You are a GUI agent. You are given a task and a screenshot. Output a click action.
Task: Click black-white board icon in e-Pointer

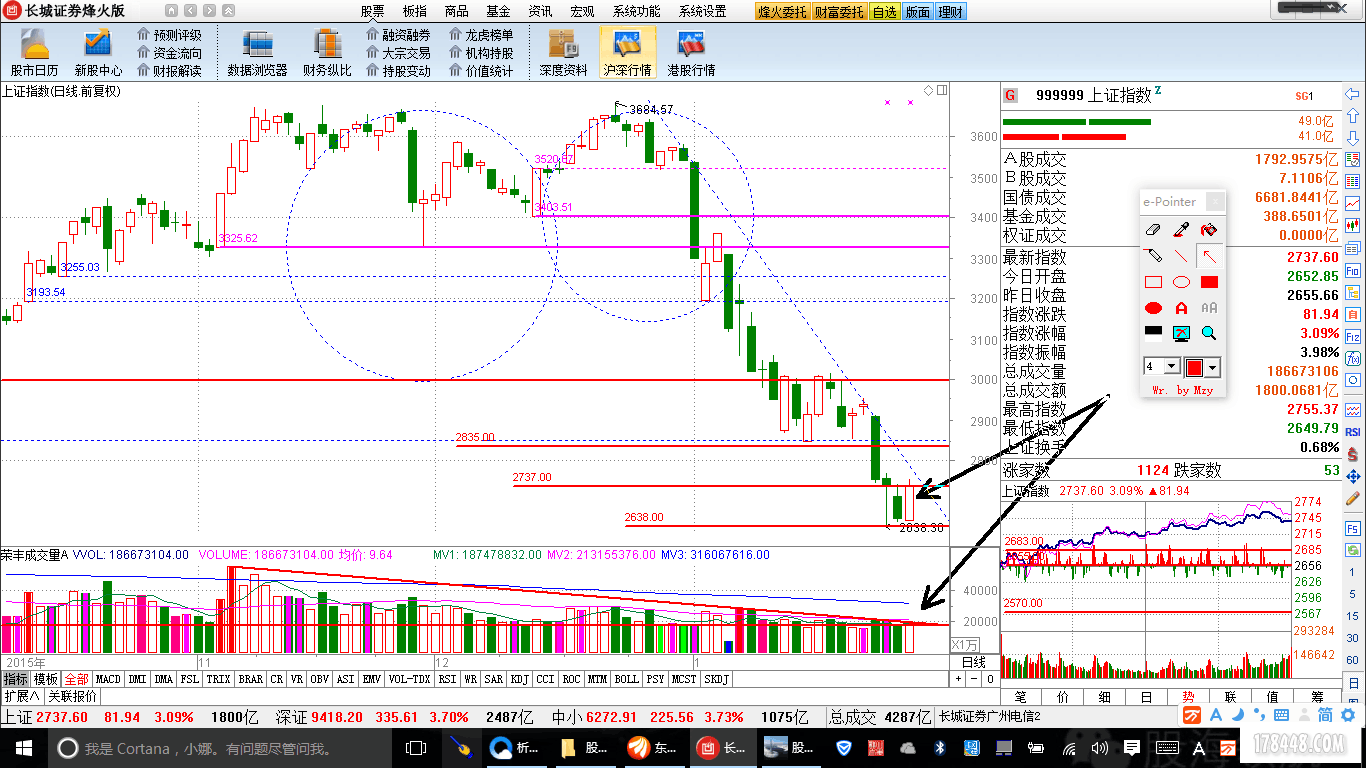[x=1153, y=333]
